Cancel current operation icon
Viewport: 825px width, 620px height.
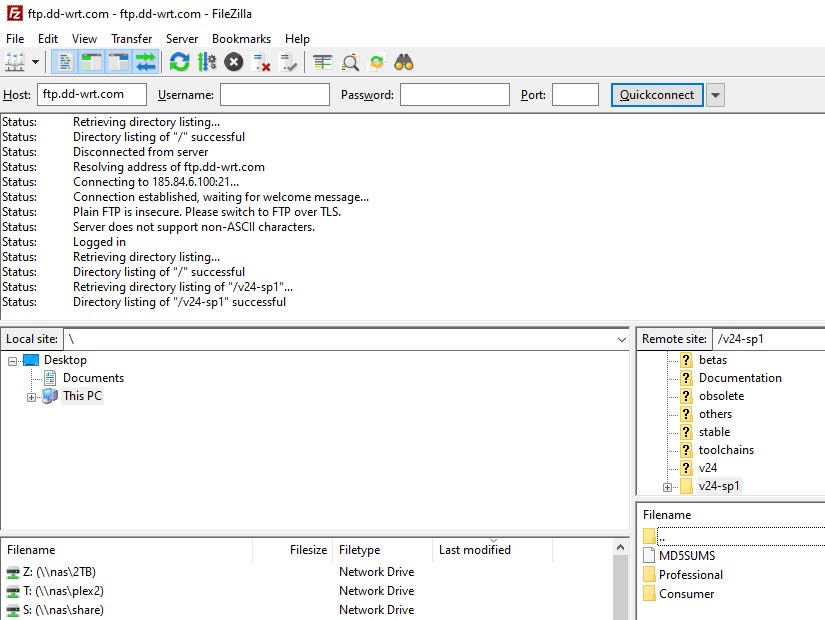click(x=234, y=63)
